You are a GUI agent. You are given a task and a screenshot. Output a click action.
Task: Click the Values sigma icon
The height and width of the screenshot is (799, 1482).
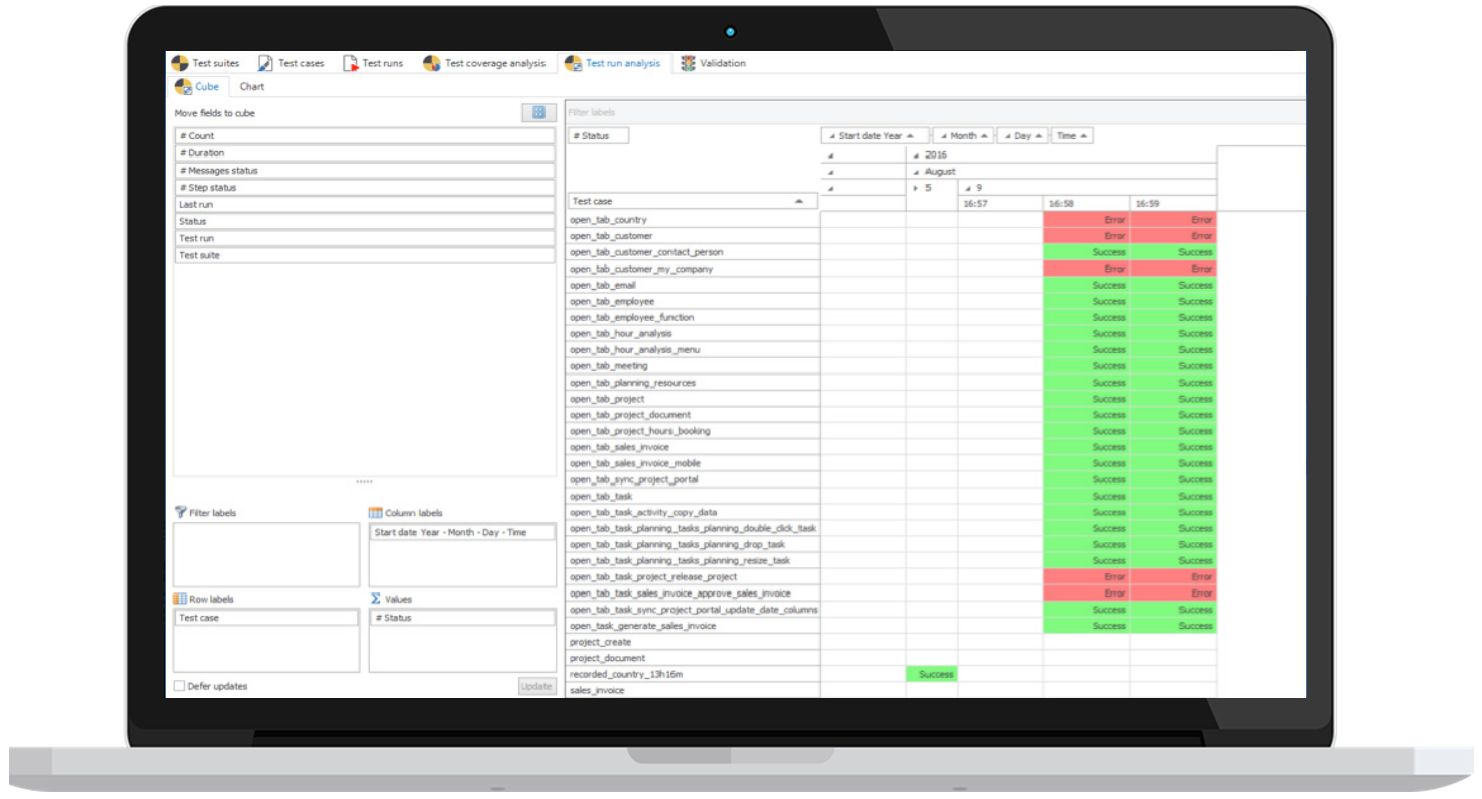click(376, 599)
